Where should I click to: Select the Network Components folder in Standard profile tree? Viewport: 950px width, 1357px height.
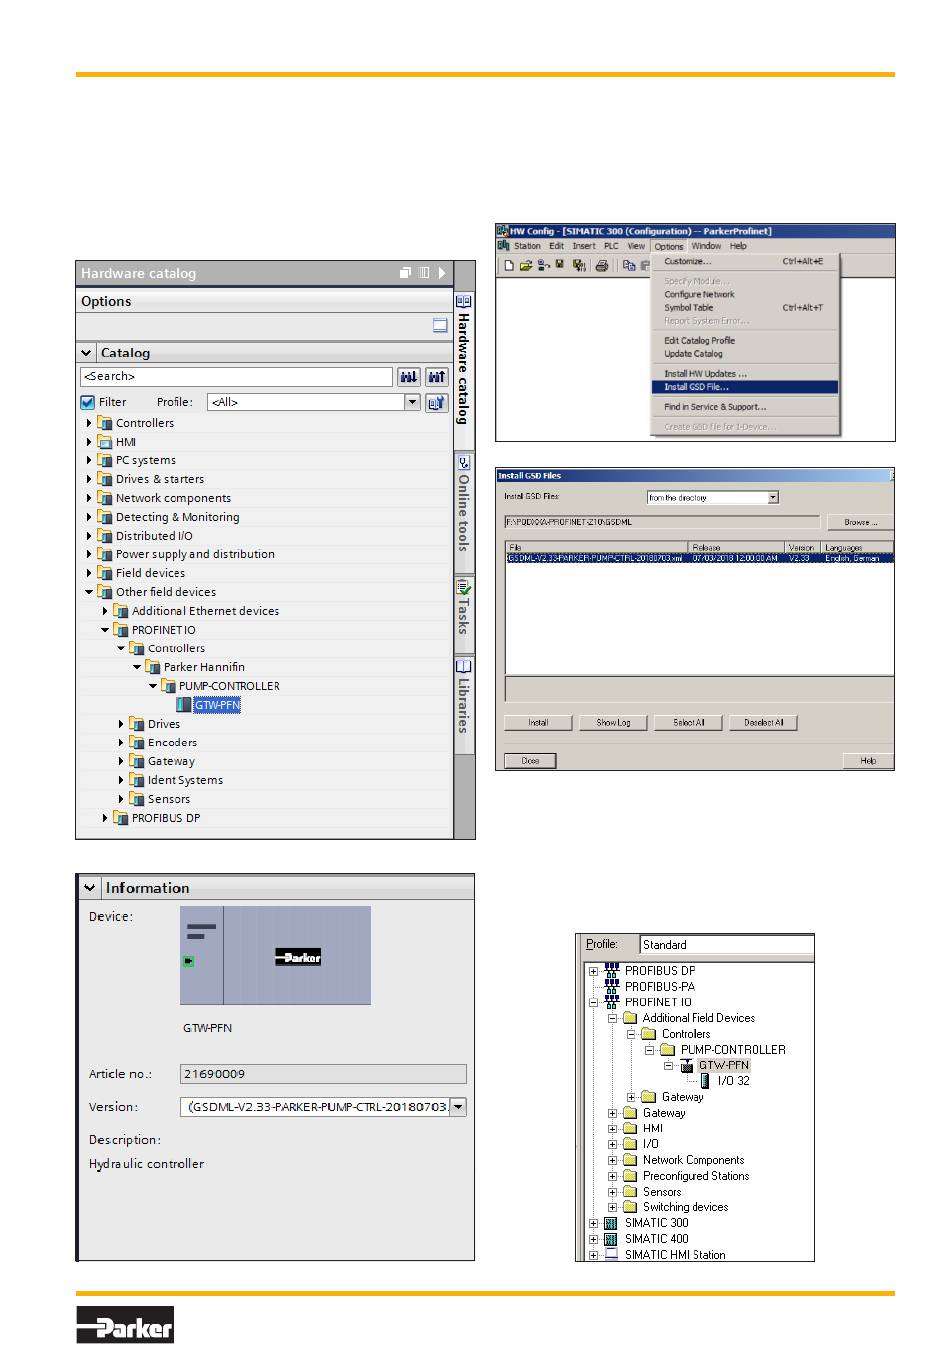(x=693, y=1160)
